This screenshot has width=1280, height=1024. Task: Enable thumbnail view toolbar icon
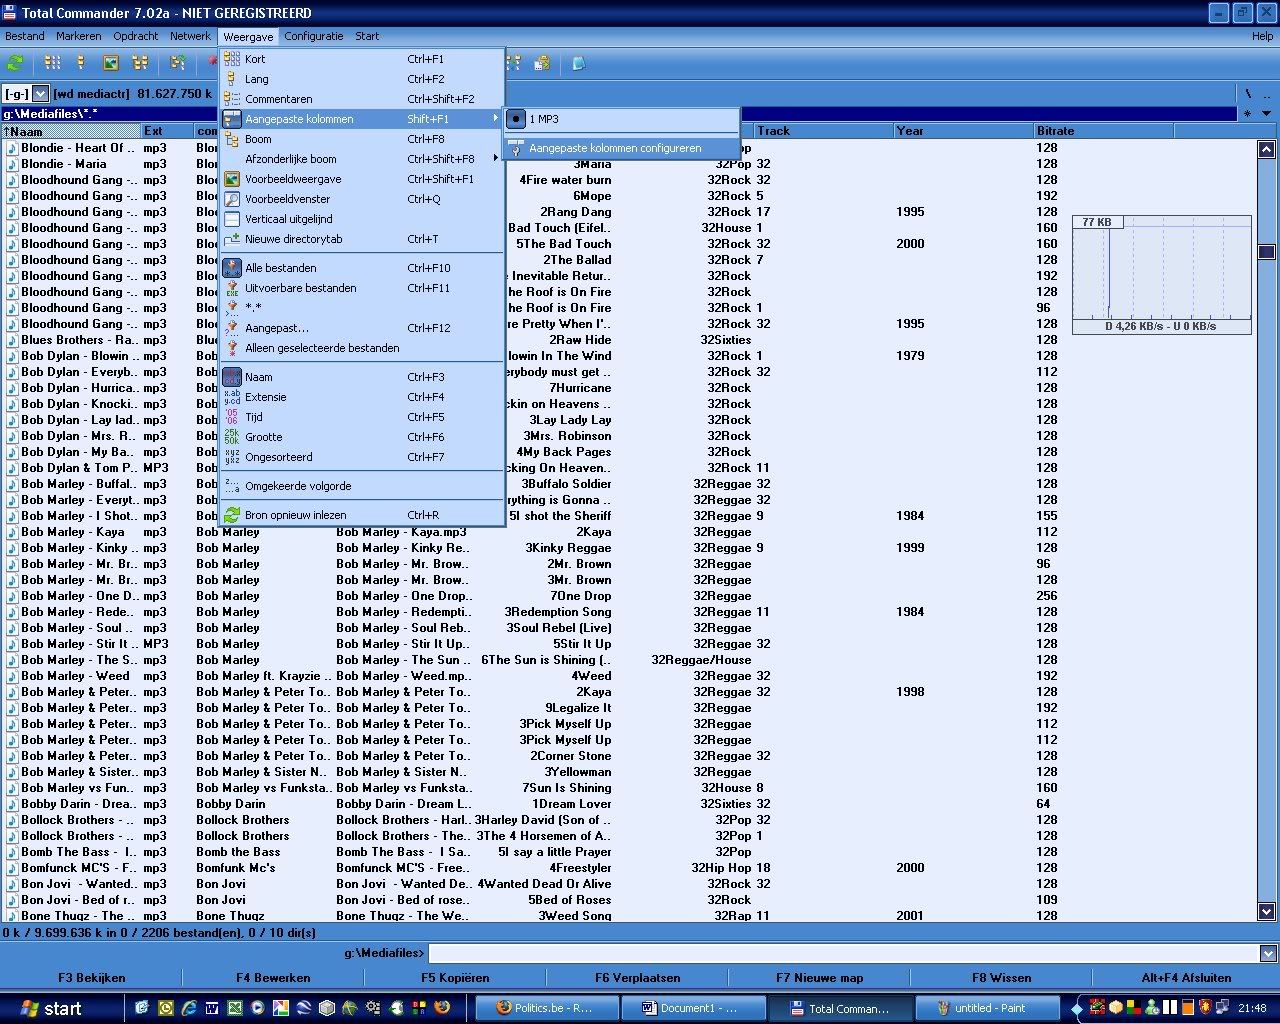point(111,63)
